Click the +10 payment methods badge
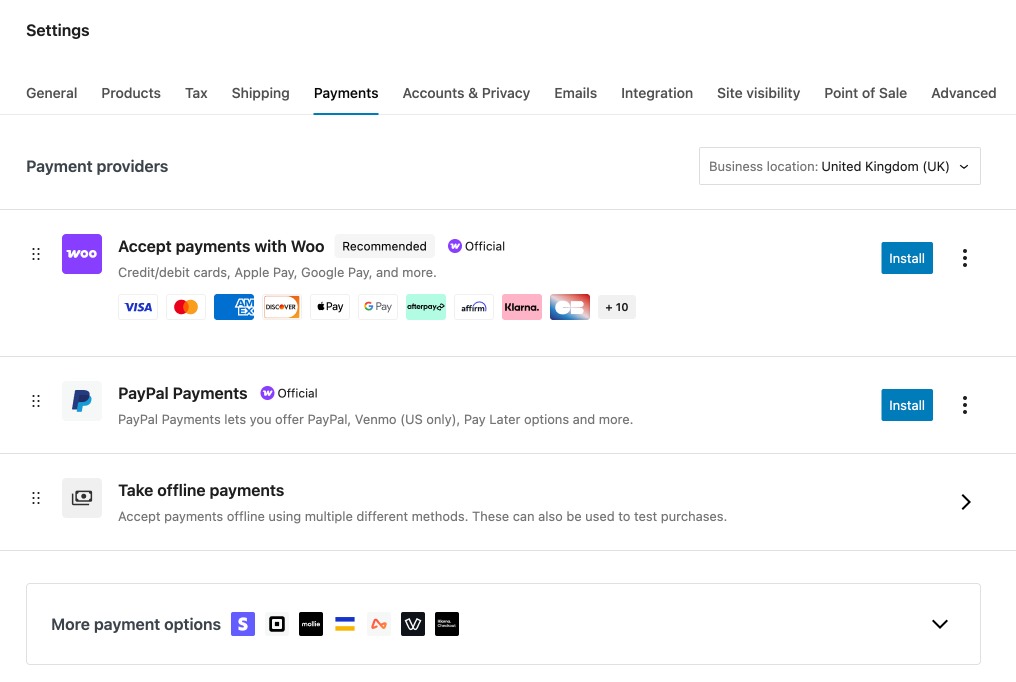 [x=616, y=307]
